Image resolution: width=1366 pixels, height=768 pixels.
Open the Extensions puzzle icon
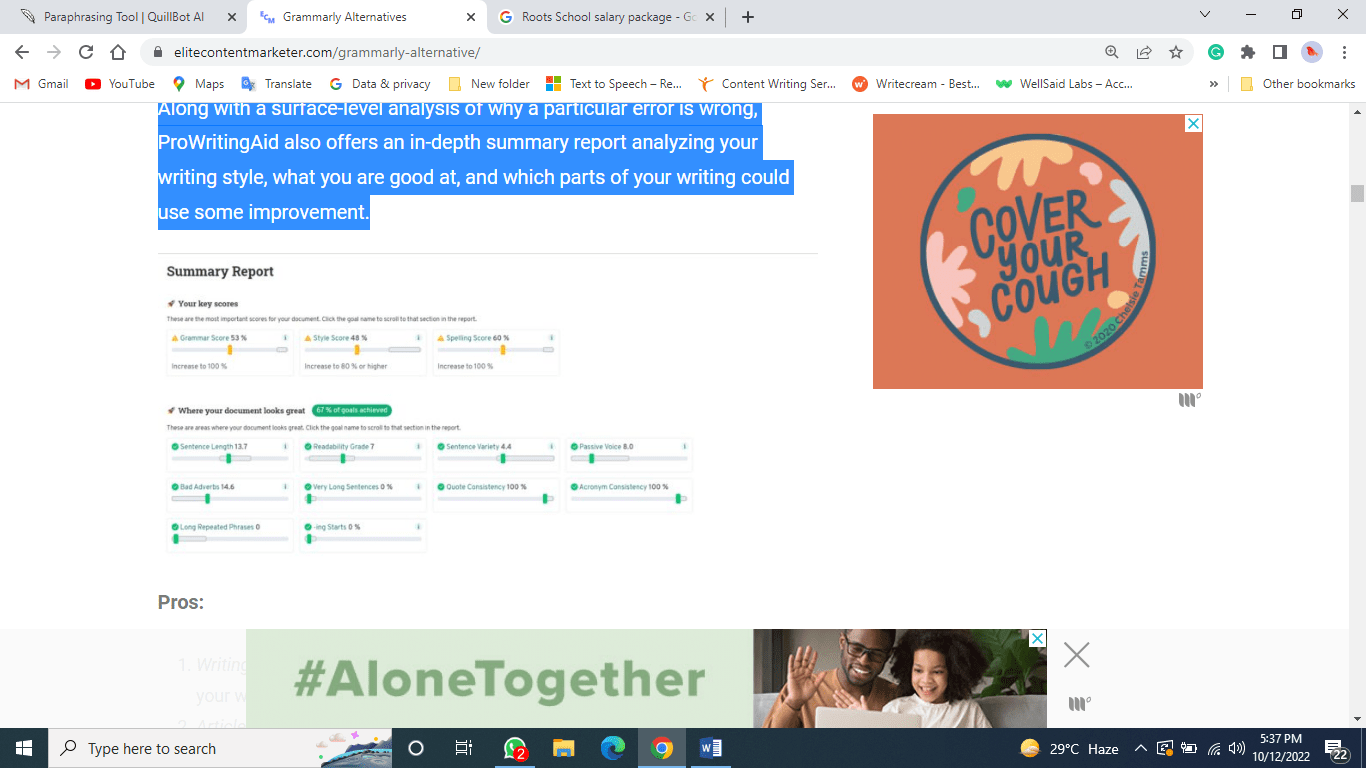1248,52
